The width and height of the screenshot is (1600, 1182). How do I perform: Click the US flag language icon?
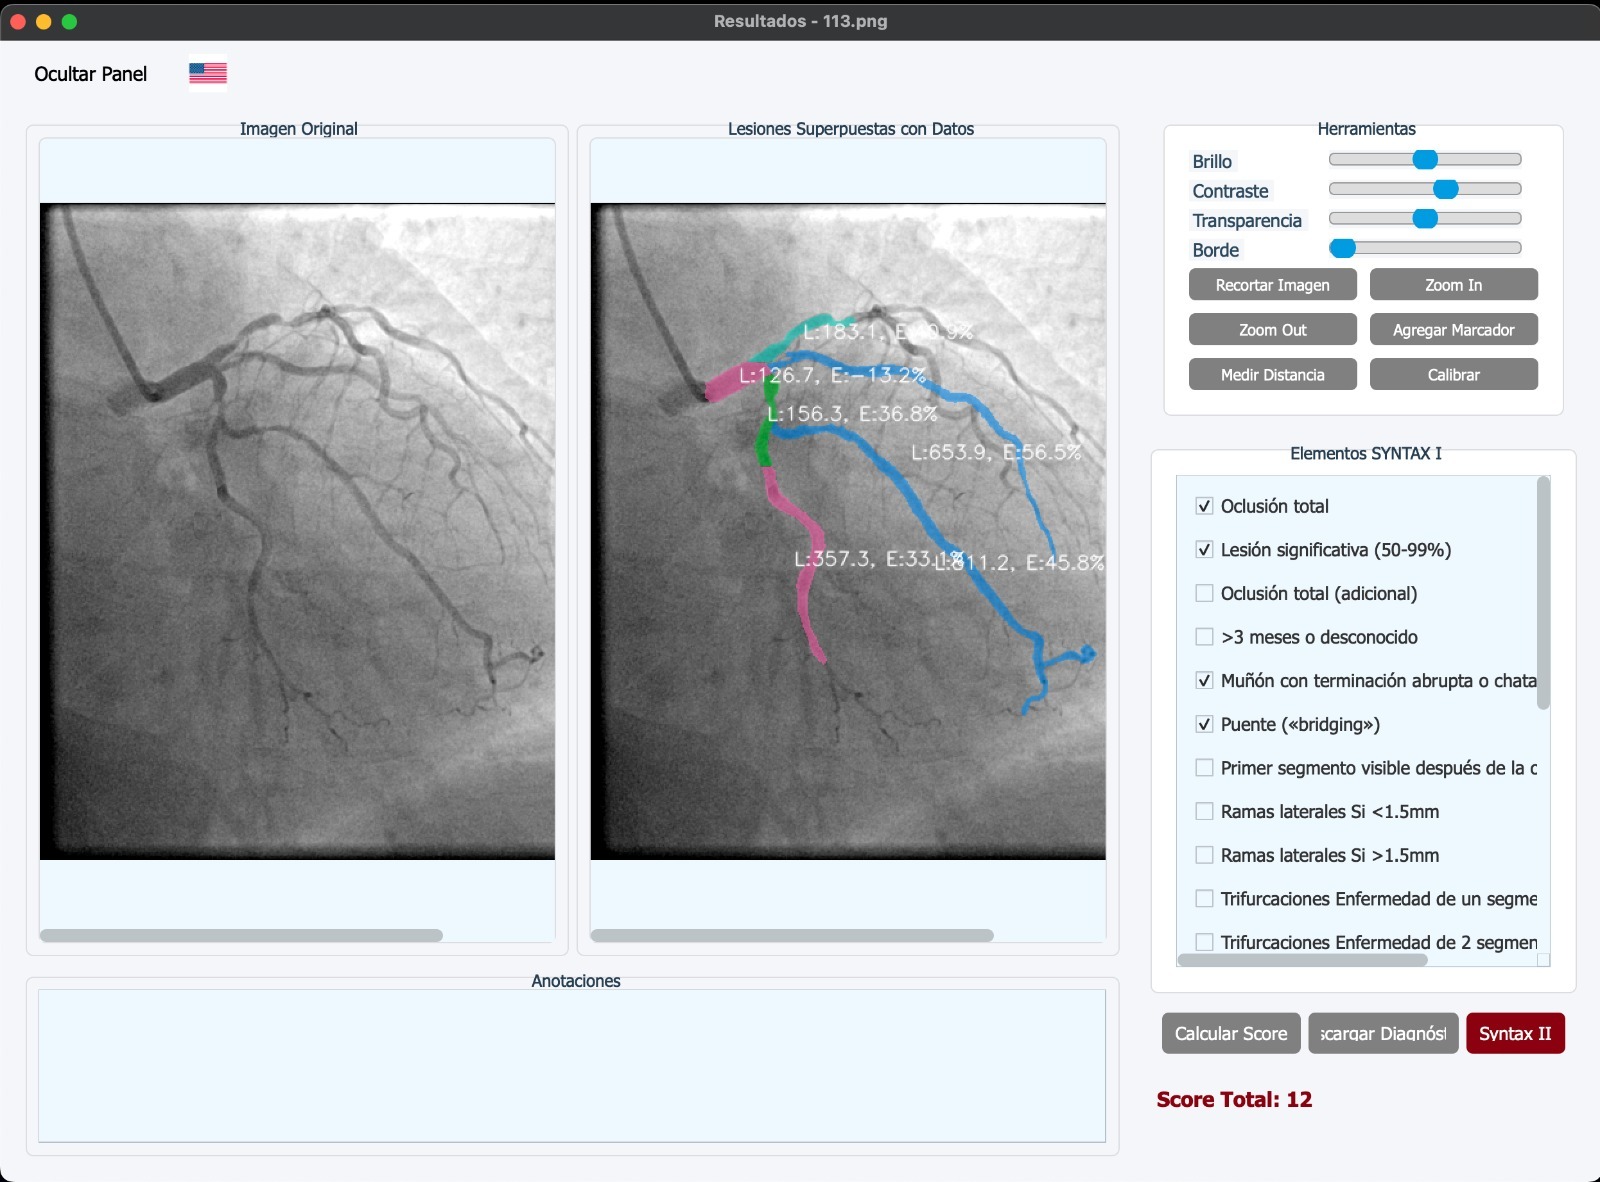pyautogui.click(x=208, y=73)
